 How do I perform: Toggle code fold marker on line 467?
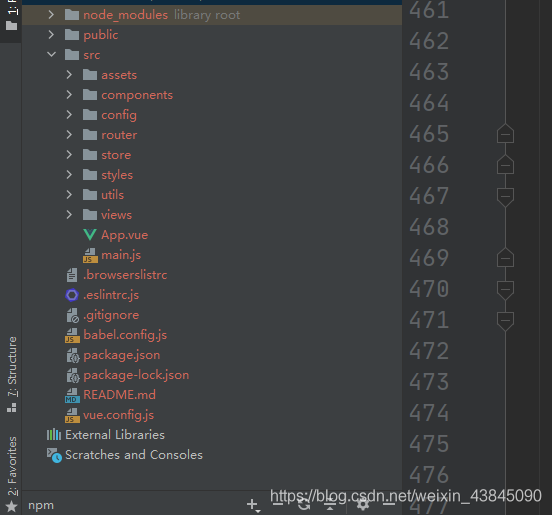(505, 196)
